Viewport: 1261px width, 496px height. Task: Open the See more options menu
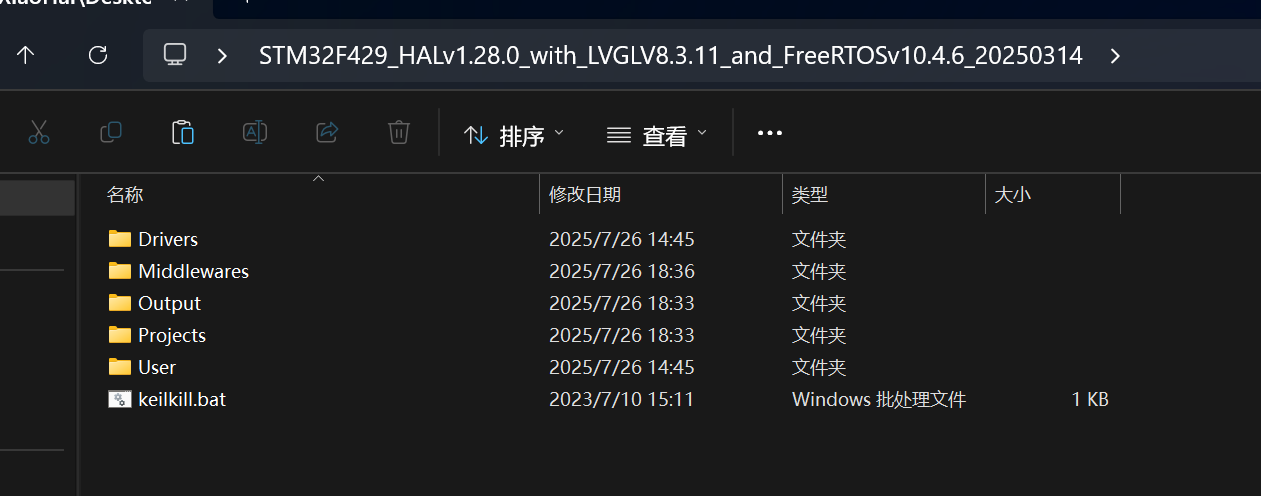pyautogui.click(x=770, y=133)
